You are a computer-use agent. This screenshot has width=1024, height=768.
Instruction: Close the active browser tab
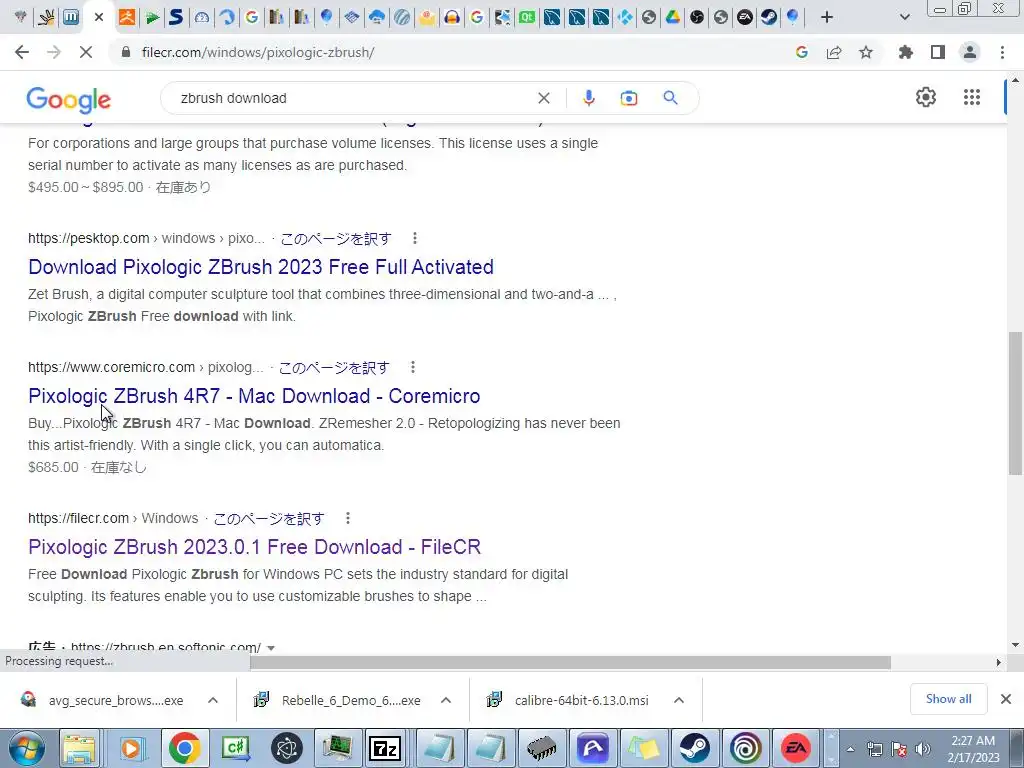[x=99, y=17]
